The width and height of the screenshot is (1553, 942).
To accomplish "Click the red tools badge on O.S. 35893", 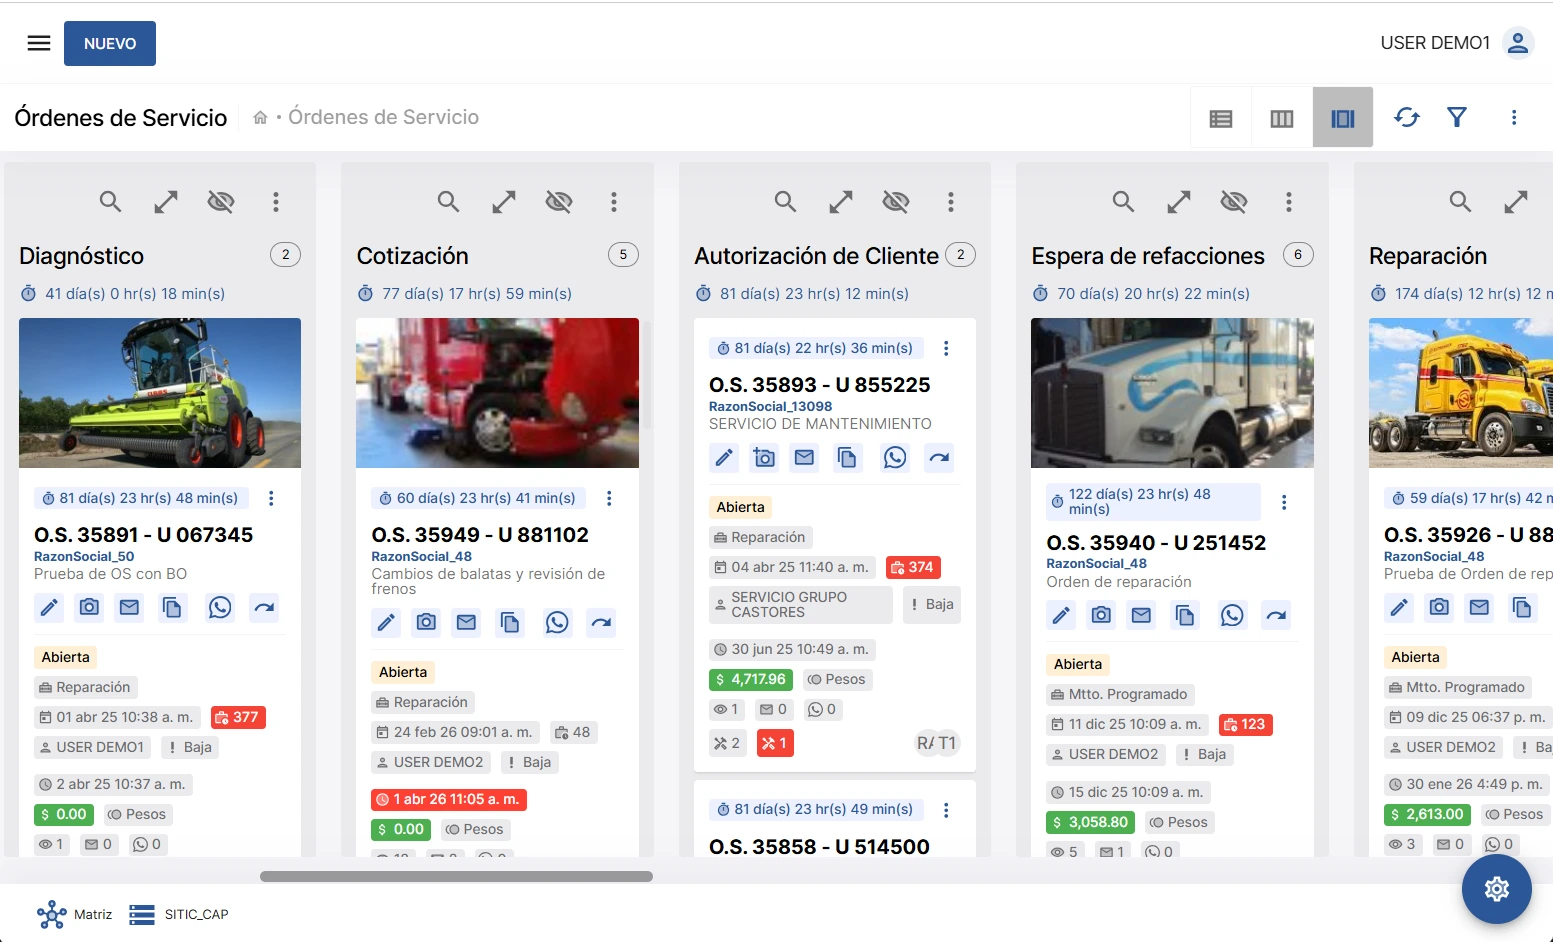I will [775, 743].
